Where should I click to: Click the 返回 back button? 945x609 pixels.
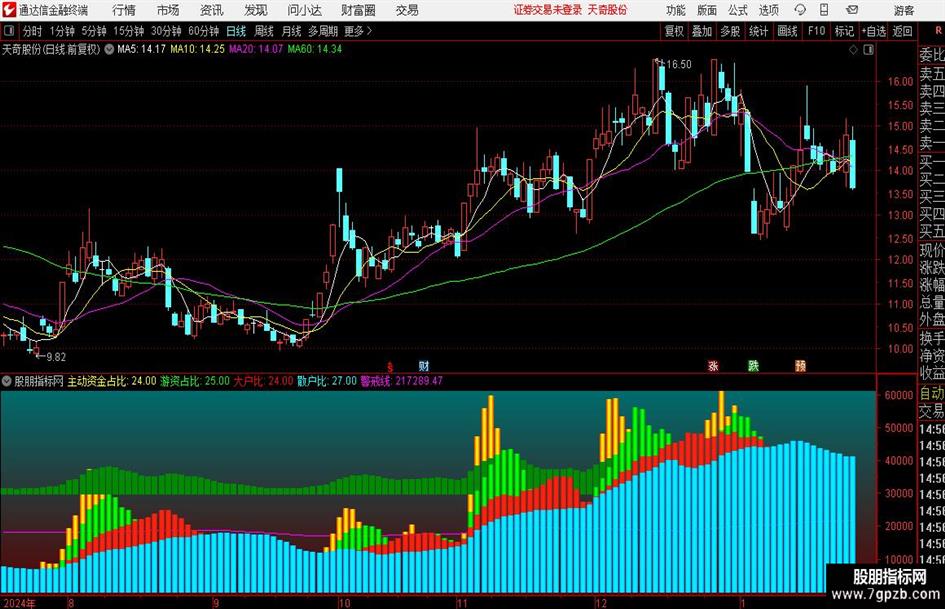(902, 31)
